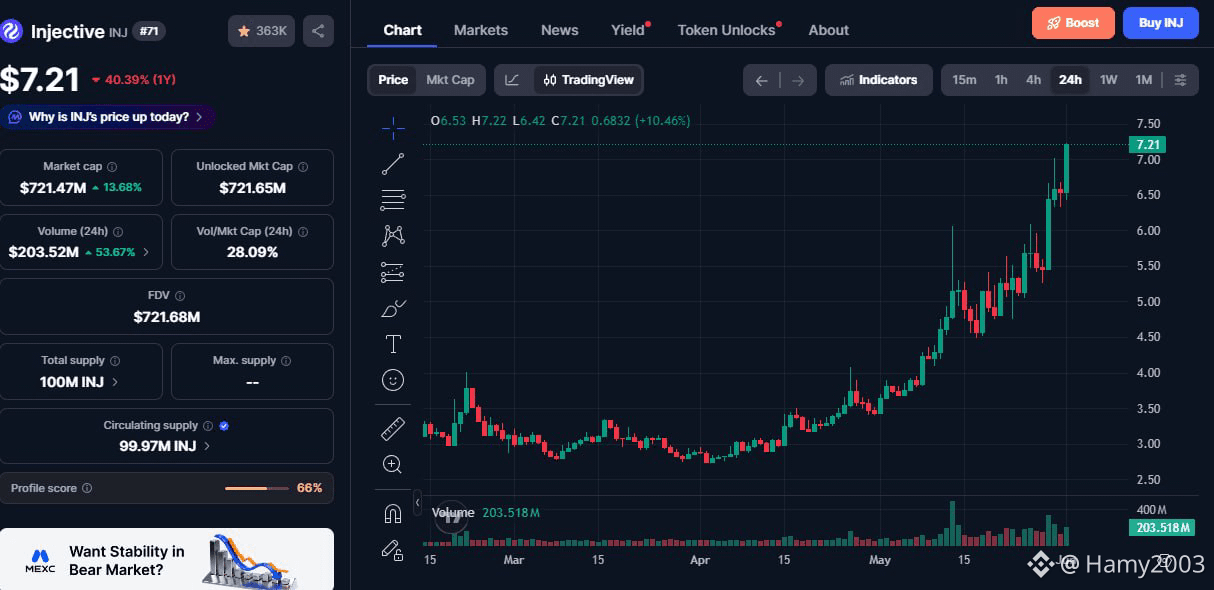This screenshot has height=590, width=1214.
Task: Open the forecasting and measurement tool
Action: click(393, 272)
